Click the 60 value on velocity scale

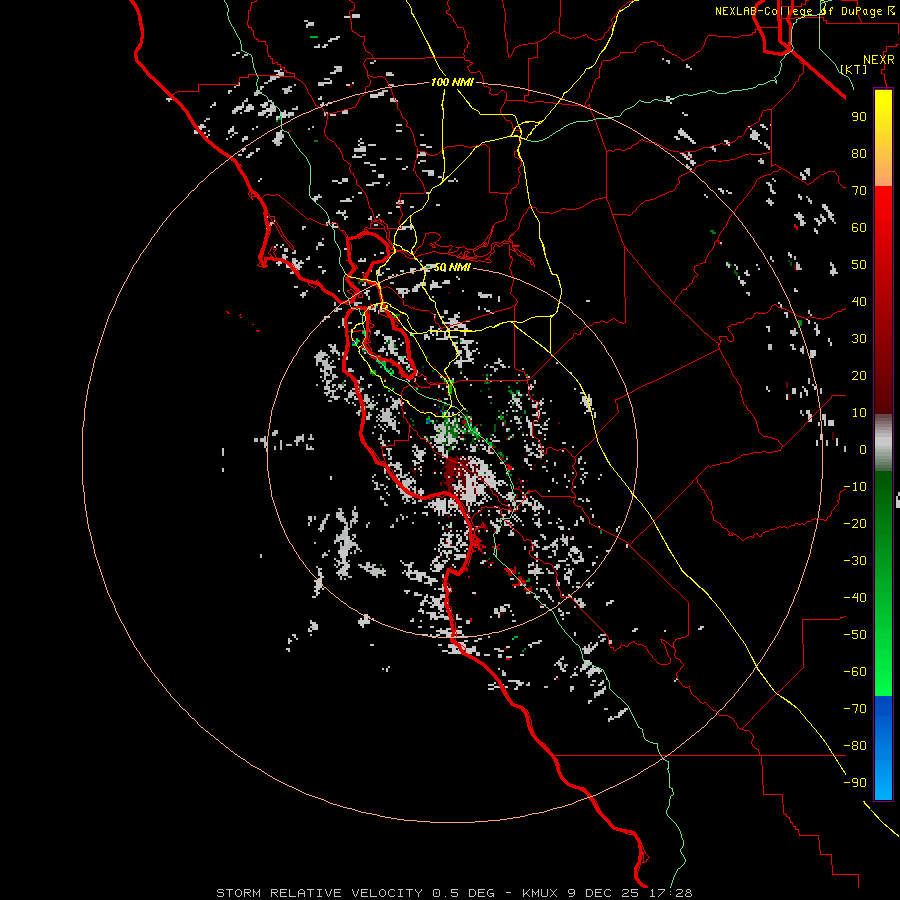tap(859, 228)
